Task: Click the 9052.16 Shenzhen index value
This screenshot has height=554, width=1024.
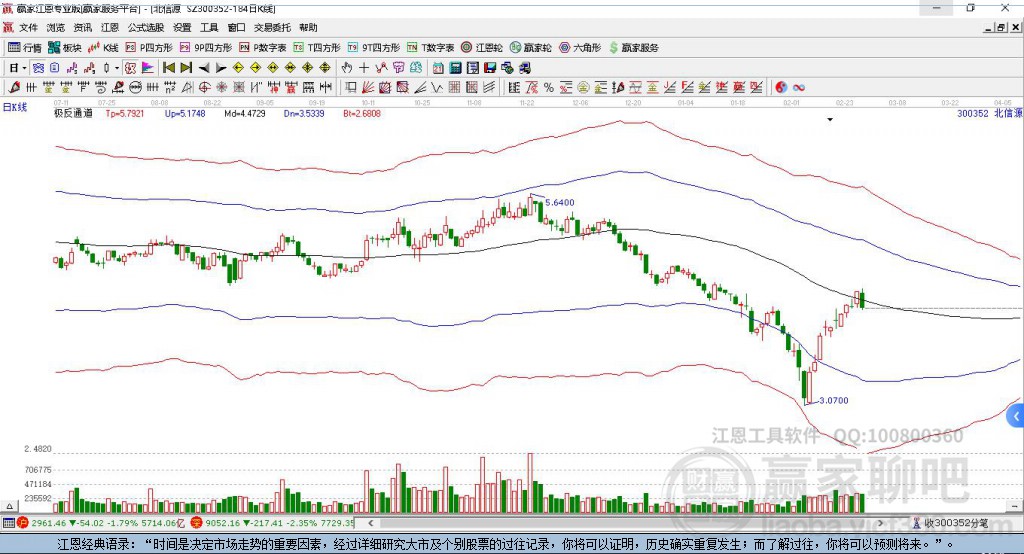Action: pyautogui.click(x=223, y=523)
